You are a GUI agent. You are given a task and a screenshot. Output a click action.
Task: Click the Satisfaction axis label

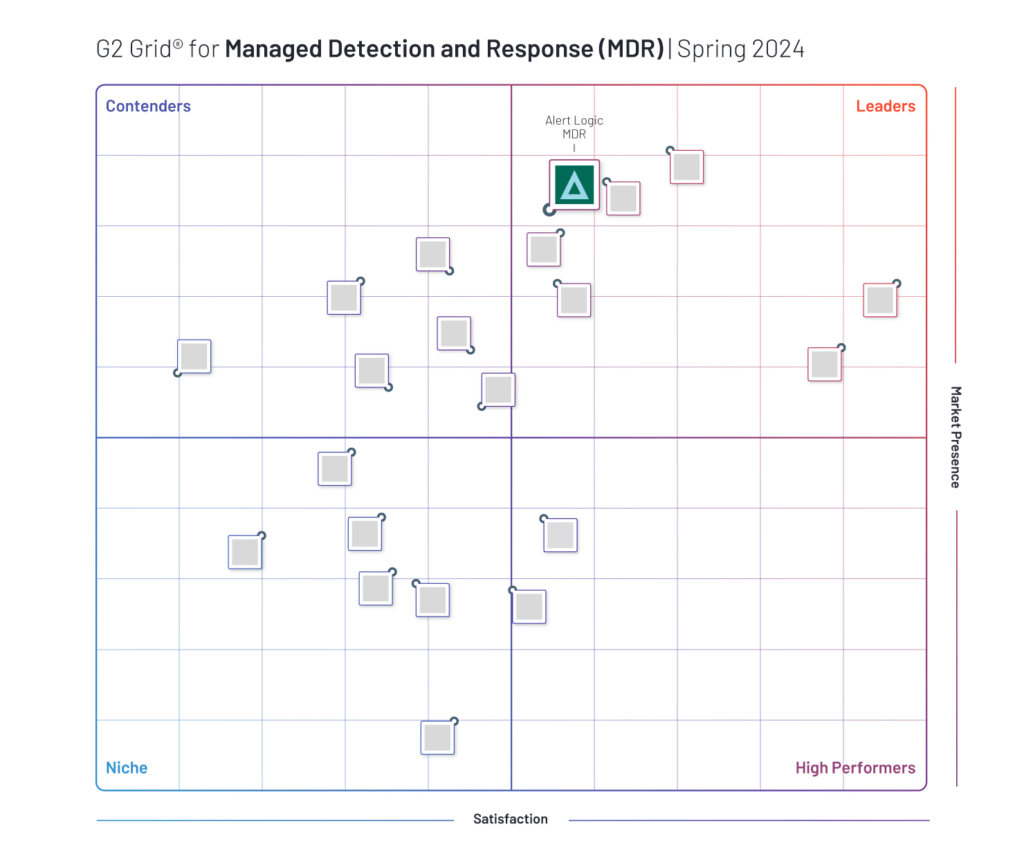point(510,819)
